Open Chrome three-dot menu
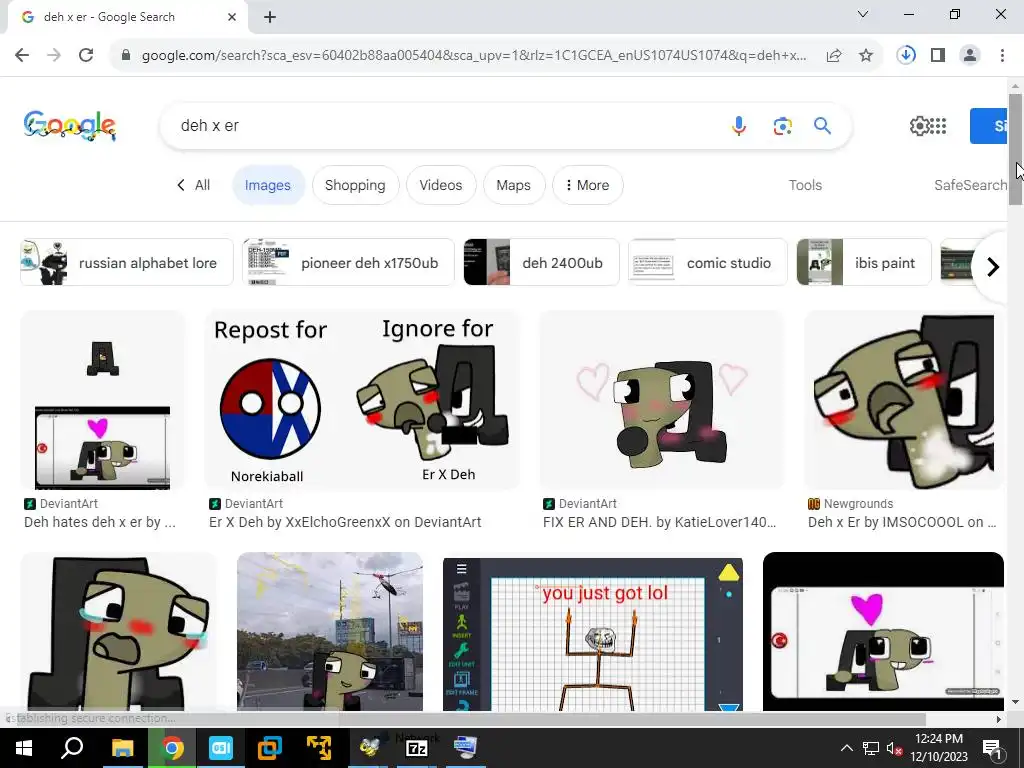This screenshot has width=1024, height=768. [1002, 56]
